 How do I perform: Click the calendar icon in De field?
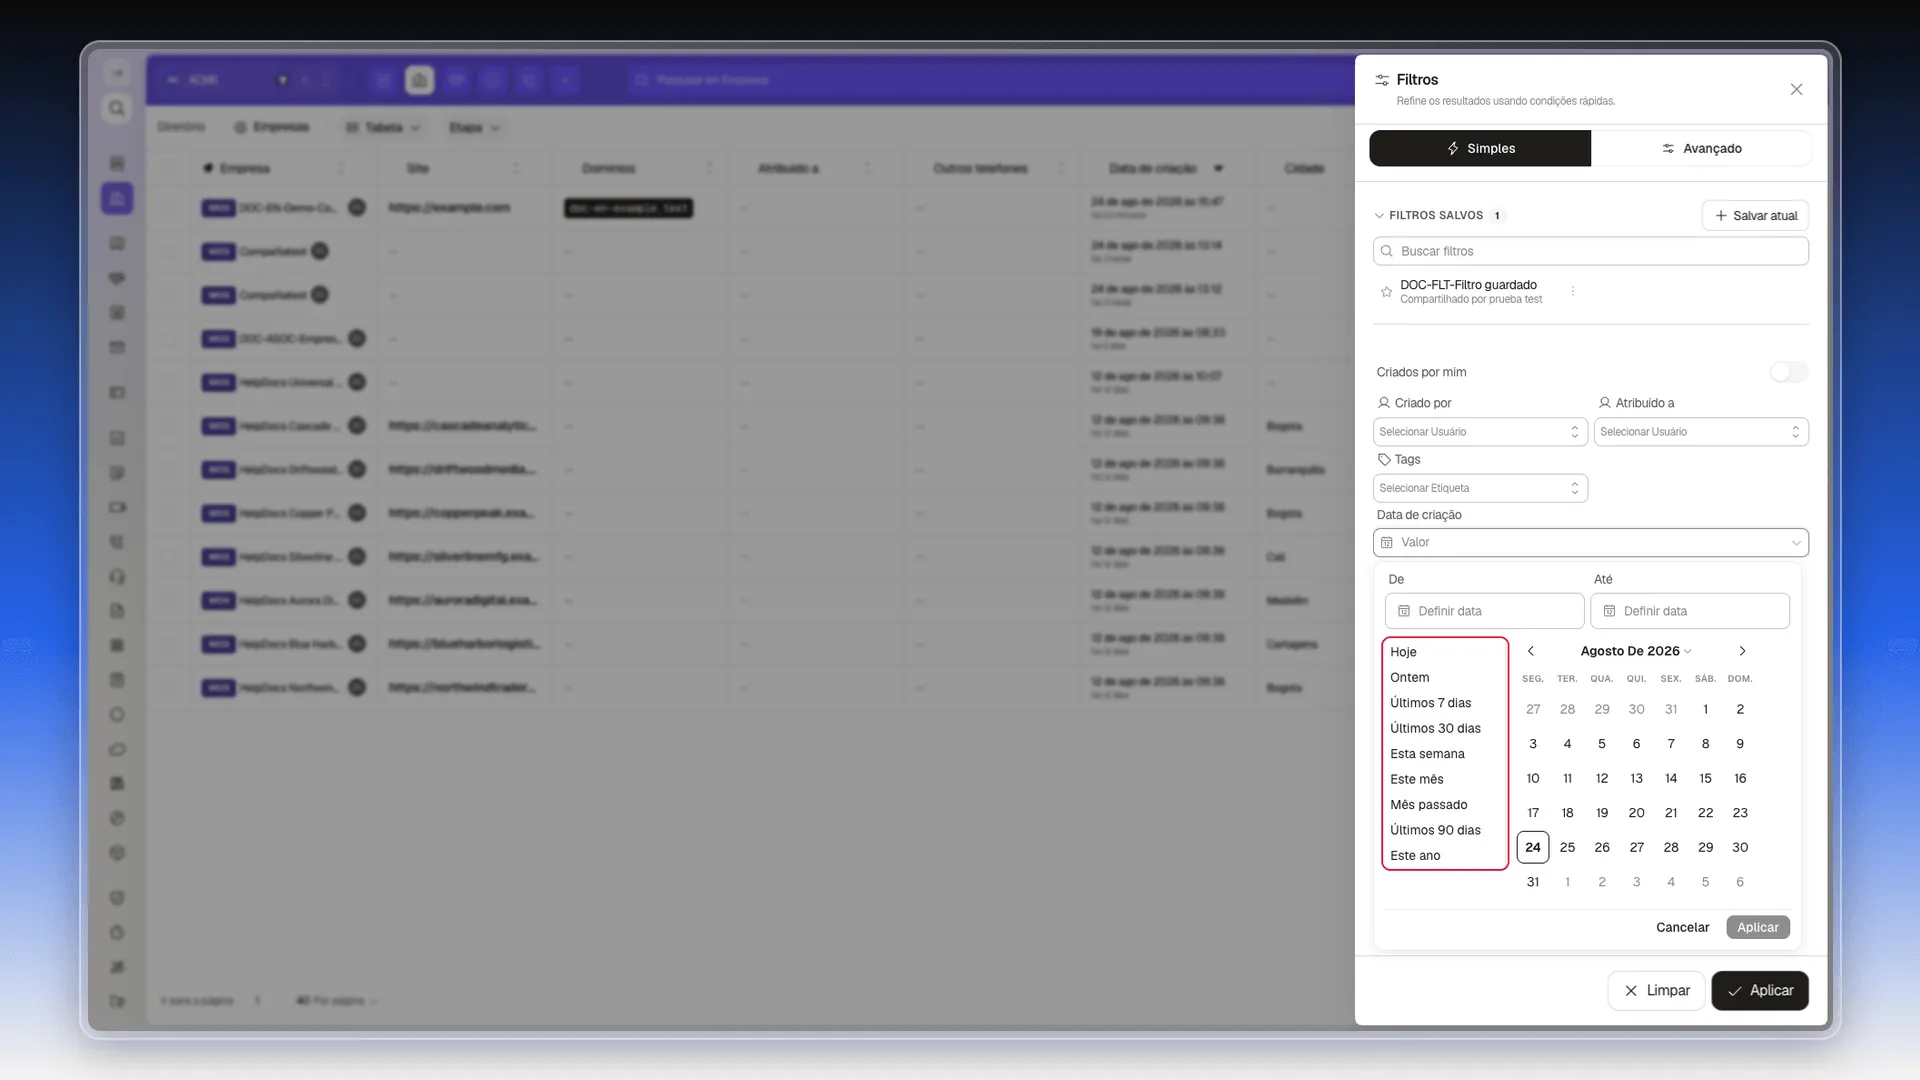pyautogui.click(x=1404, y=611)
